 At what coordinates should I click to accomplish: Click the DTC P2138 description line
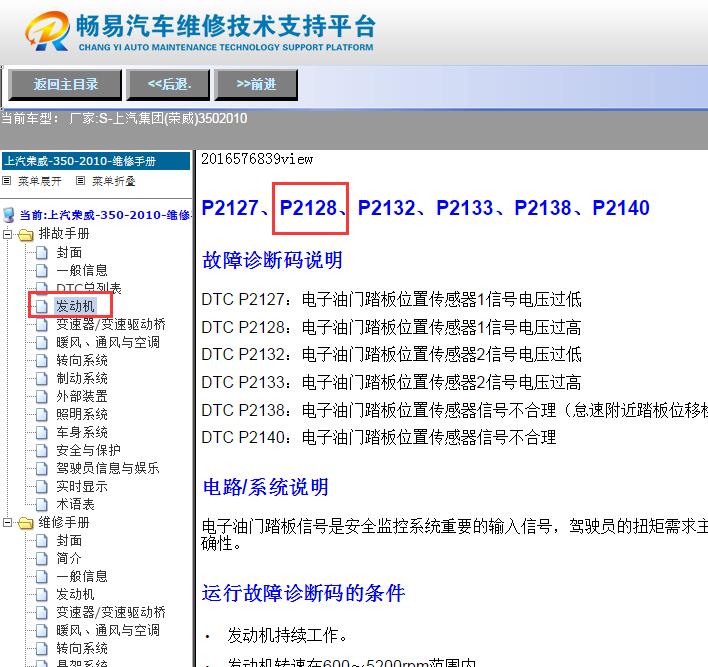[x=454, y=410]
